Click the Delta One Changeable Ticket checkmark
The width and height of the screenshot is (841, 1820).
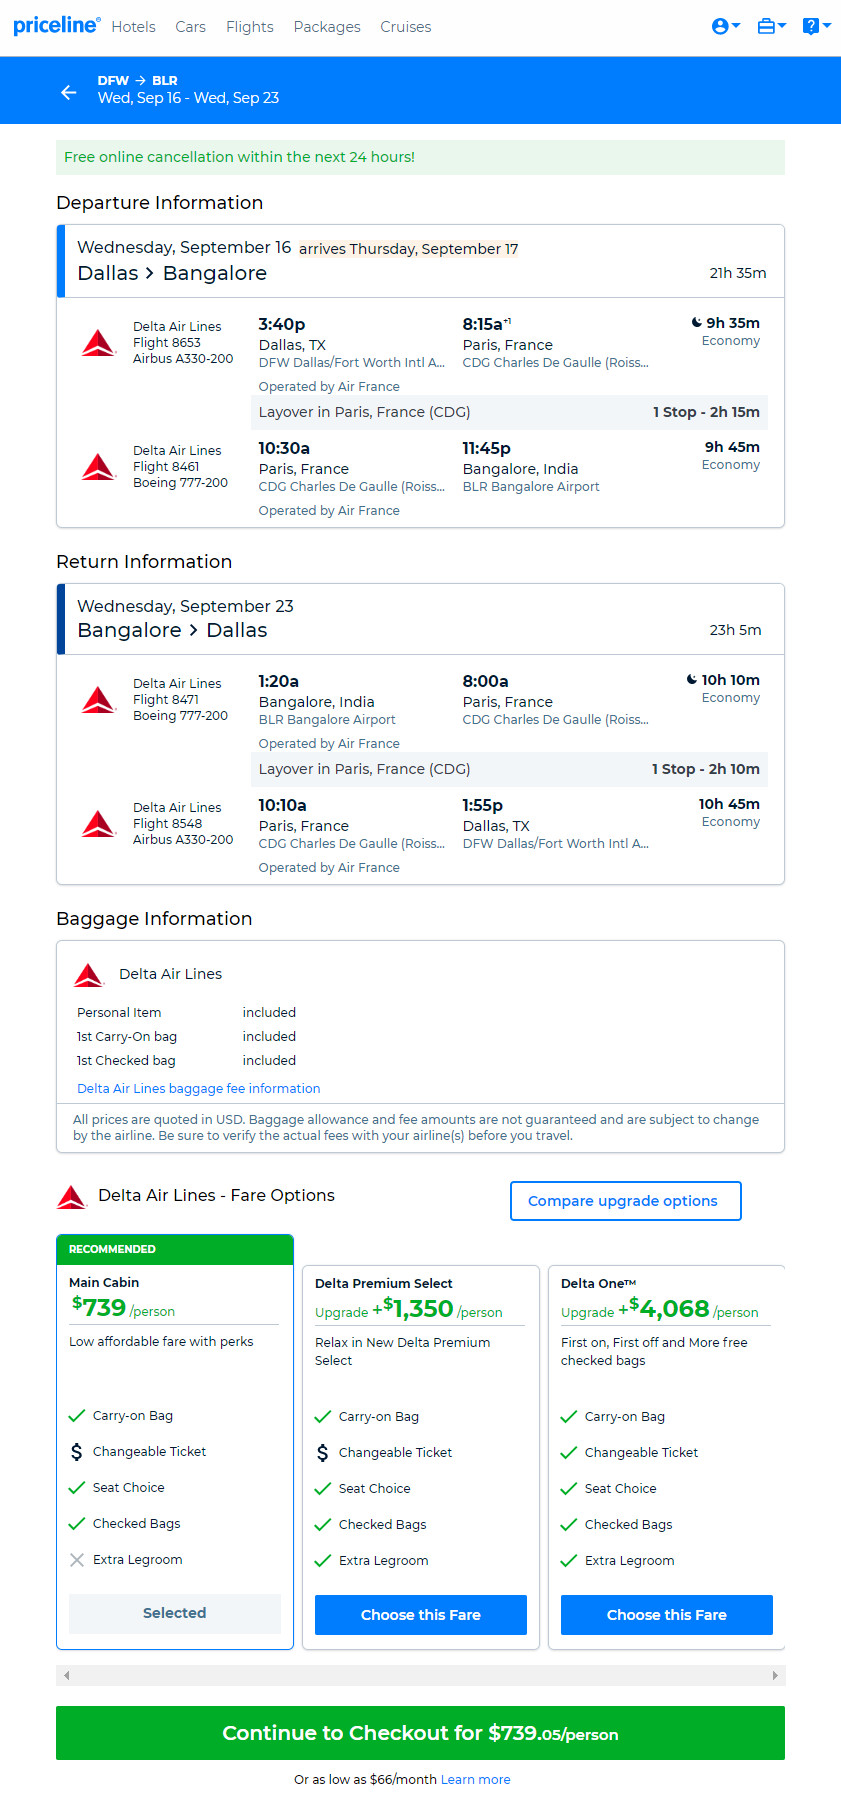(569, 1452)
